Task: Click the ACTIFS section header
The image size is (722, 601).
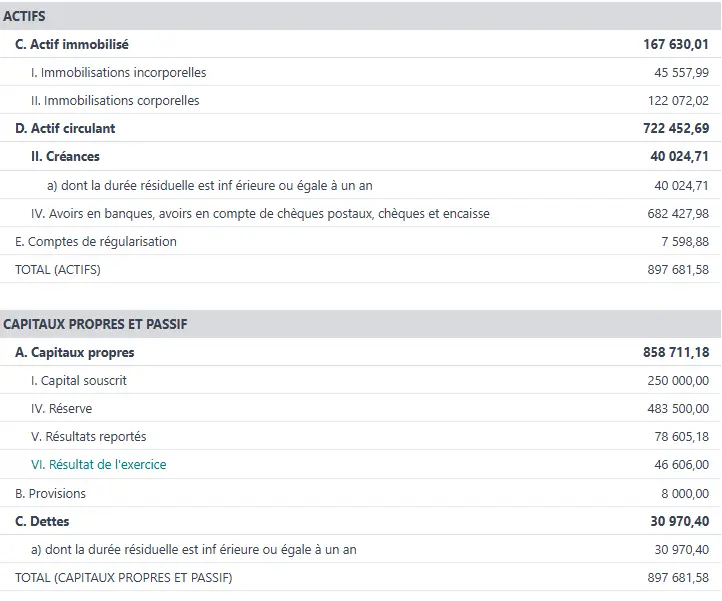Action: [x=24, y=16]
